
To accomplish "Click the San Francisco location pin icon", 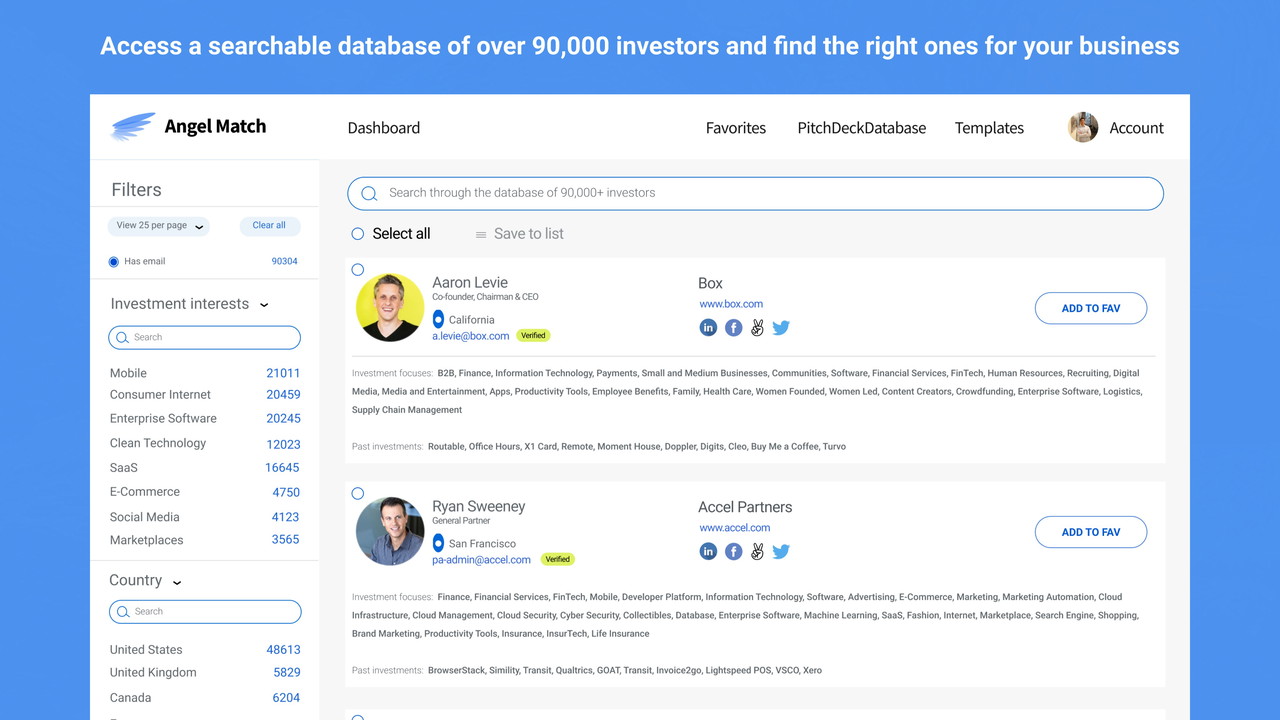I will [x=438, y=543].
